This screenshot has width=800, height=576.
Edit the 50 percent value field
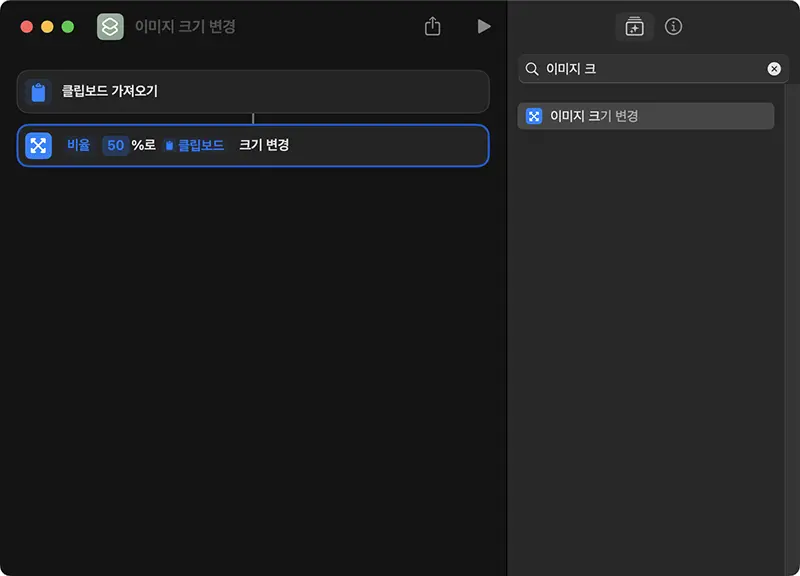pyautogui.click(x=115, y=145)
